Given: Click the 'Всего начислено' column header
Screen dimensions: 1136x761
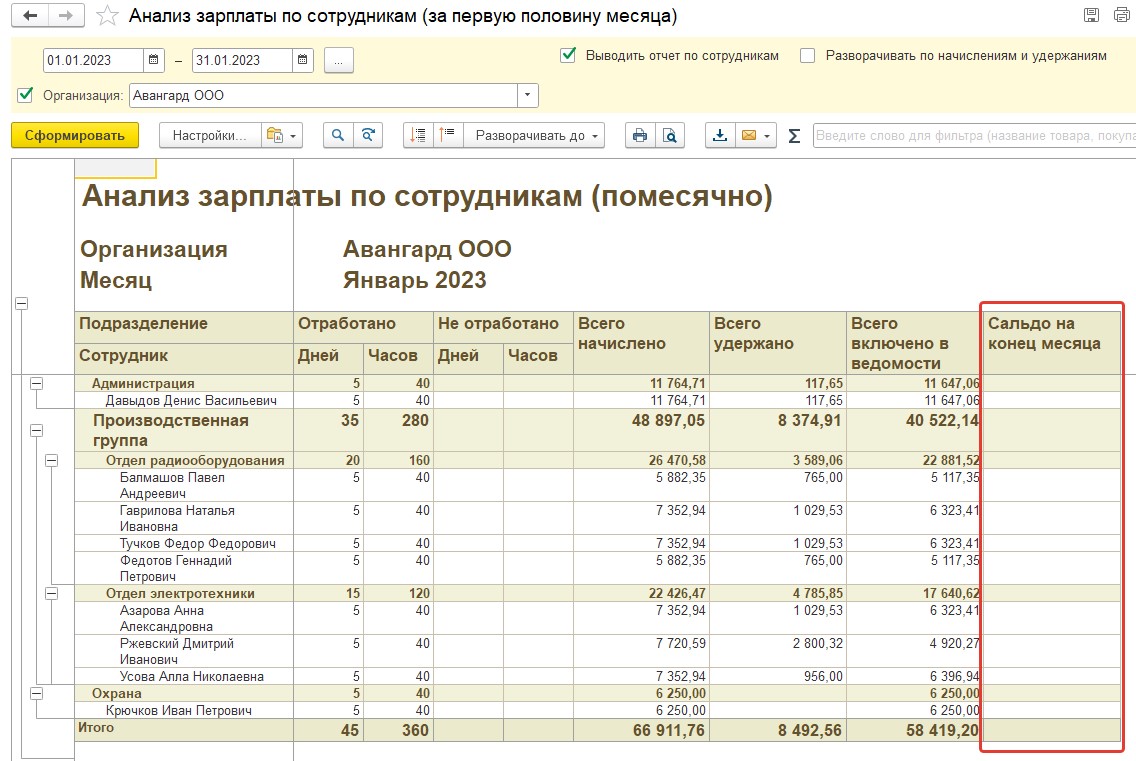Looking at the screenshot, I should [641, 343].
